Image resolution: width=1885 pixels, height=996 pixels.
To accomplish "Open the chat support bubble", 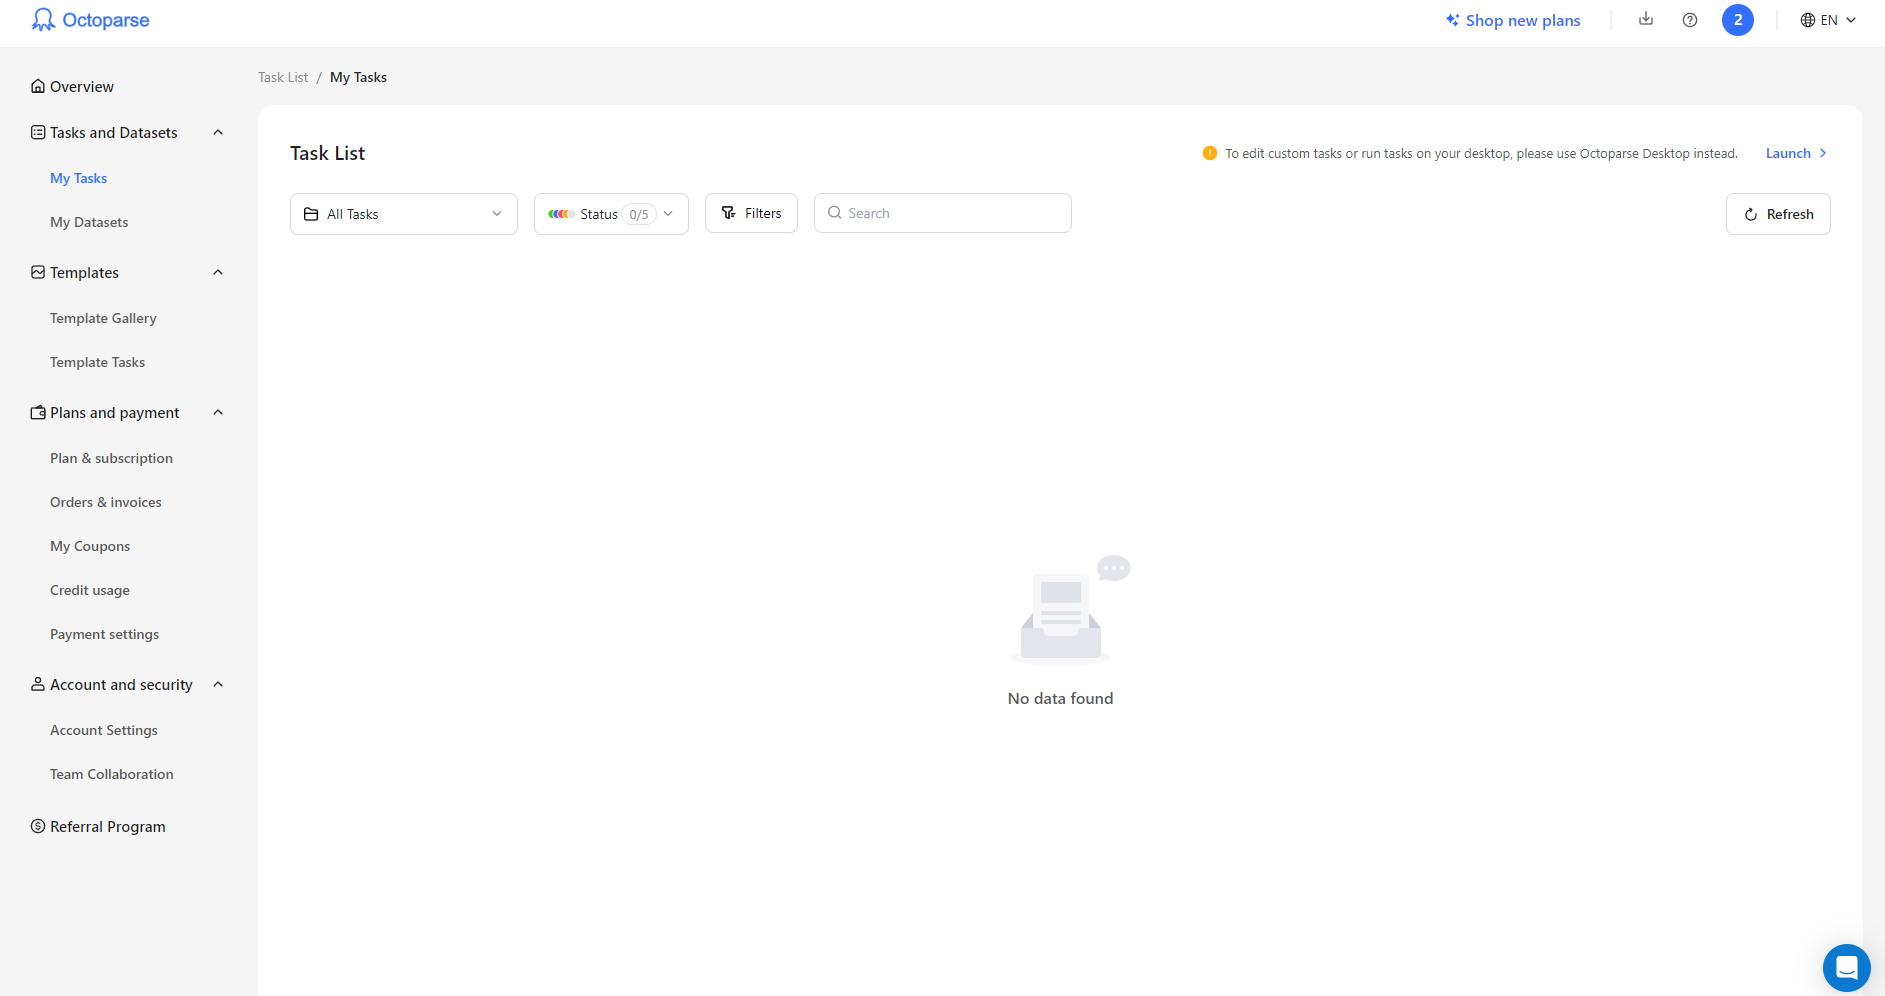I will pos(1846,967).
